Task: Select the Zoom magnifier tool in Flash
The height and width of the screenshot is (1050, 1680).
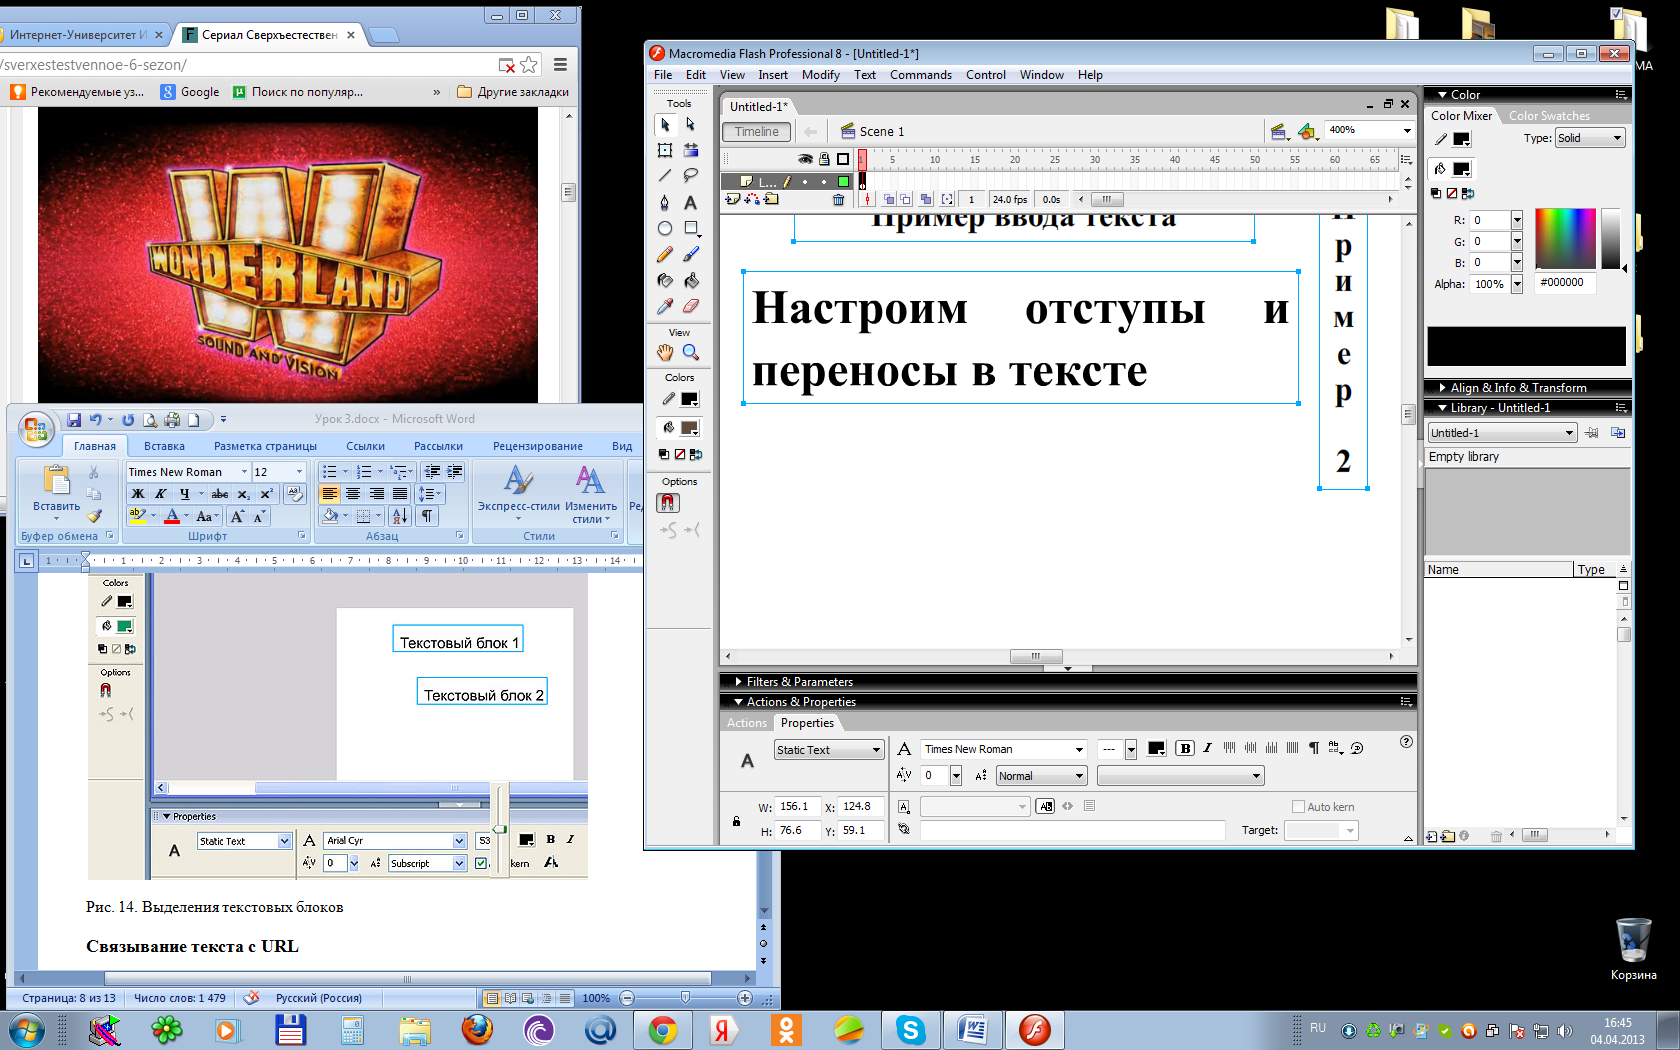Action: click(691, 352)
